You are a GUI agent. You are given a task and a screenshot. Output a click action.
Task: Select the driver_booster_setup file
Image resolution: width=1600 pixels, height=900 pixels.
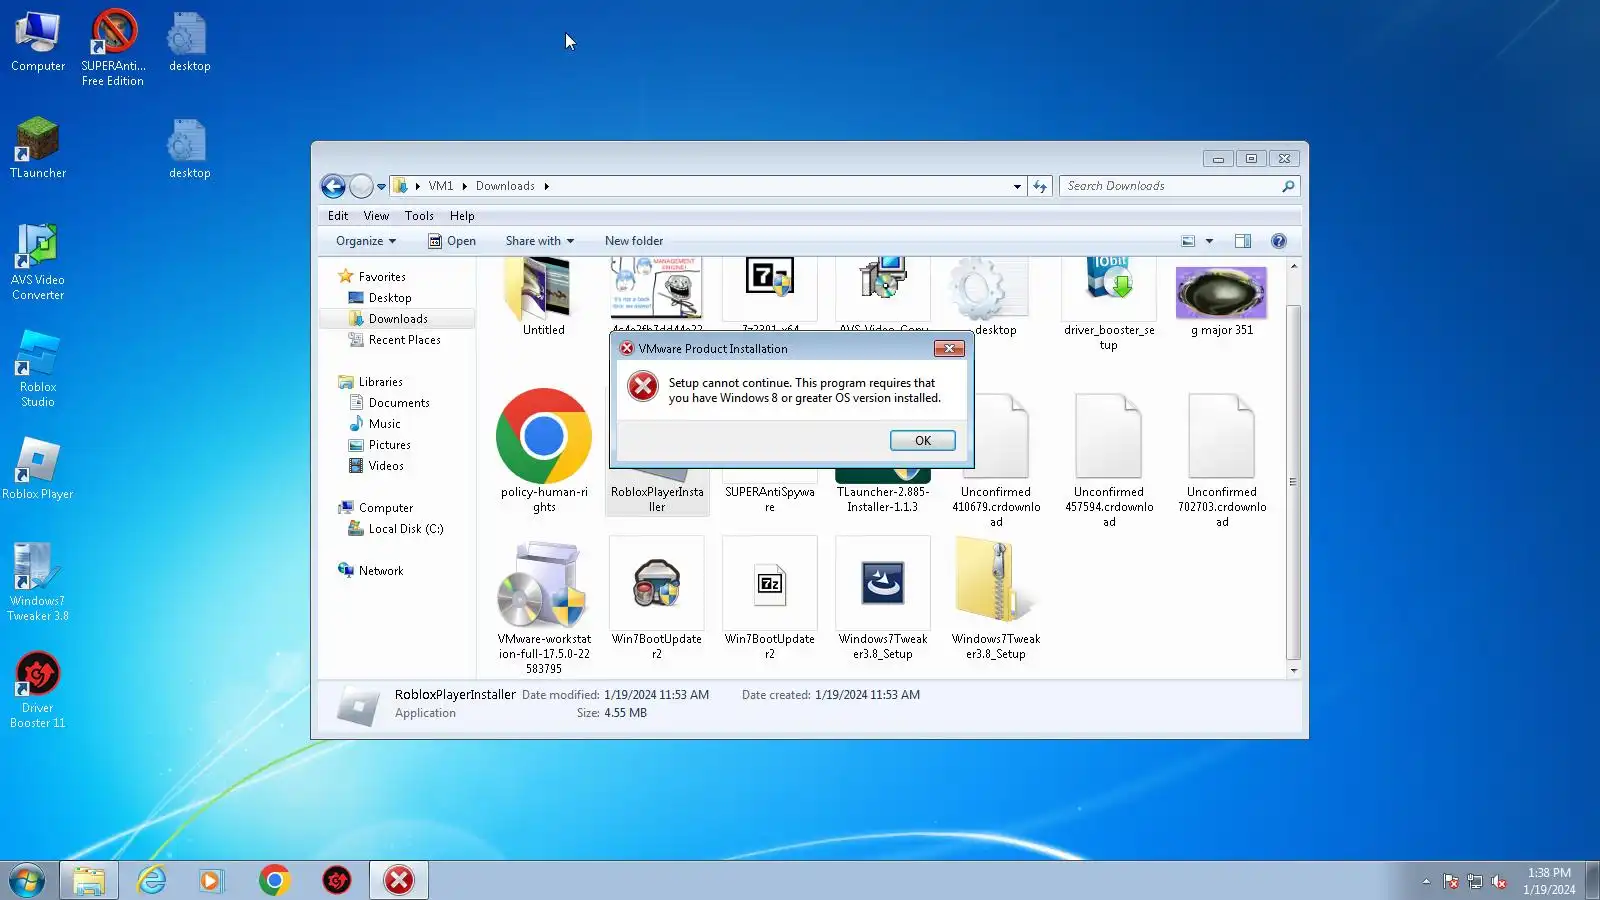pos(1109,304)
